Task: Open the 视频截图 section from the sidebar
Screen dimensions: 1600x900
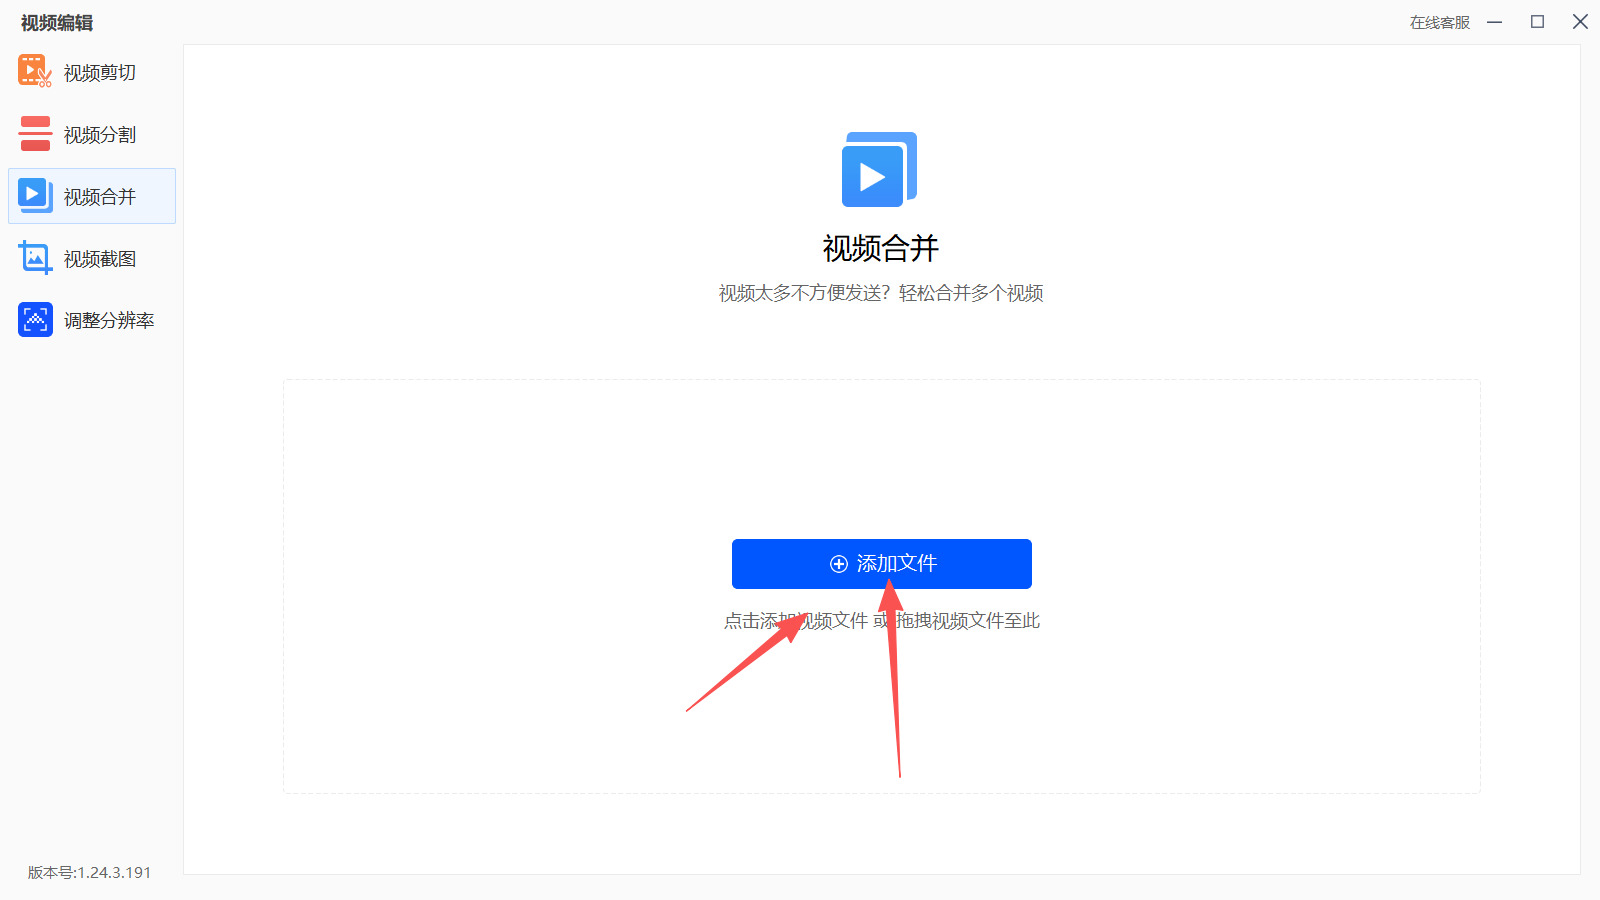Action: (x=100, y=257)
